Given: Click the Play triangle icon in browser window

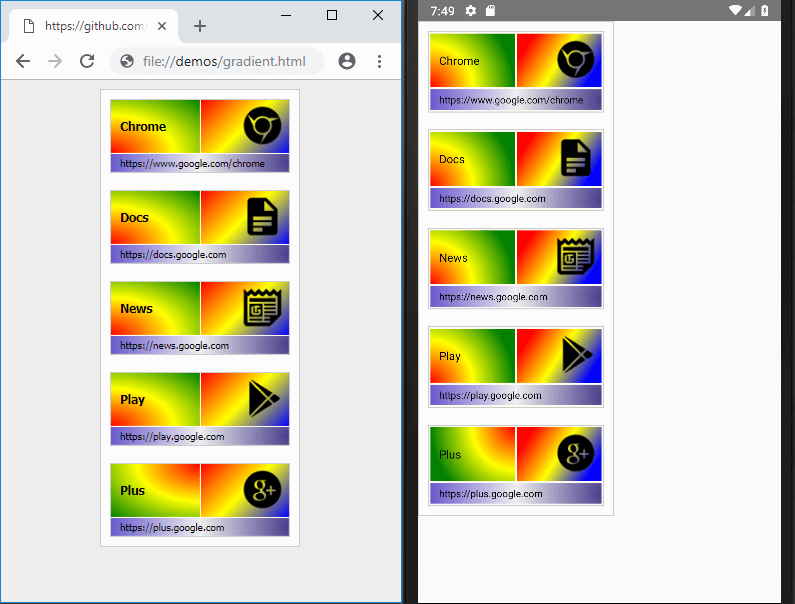Looking at the screenshot, I should pos(264,399).
